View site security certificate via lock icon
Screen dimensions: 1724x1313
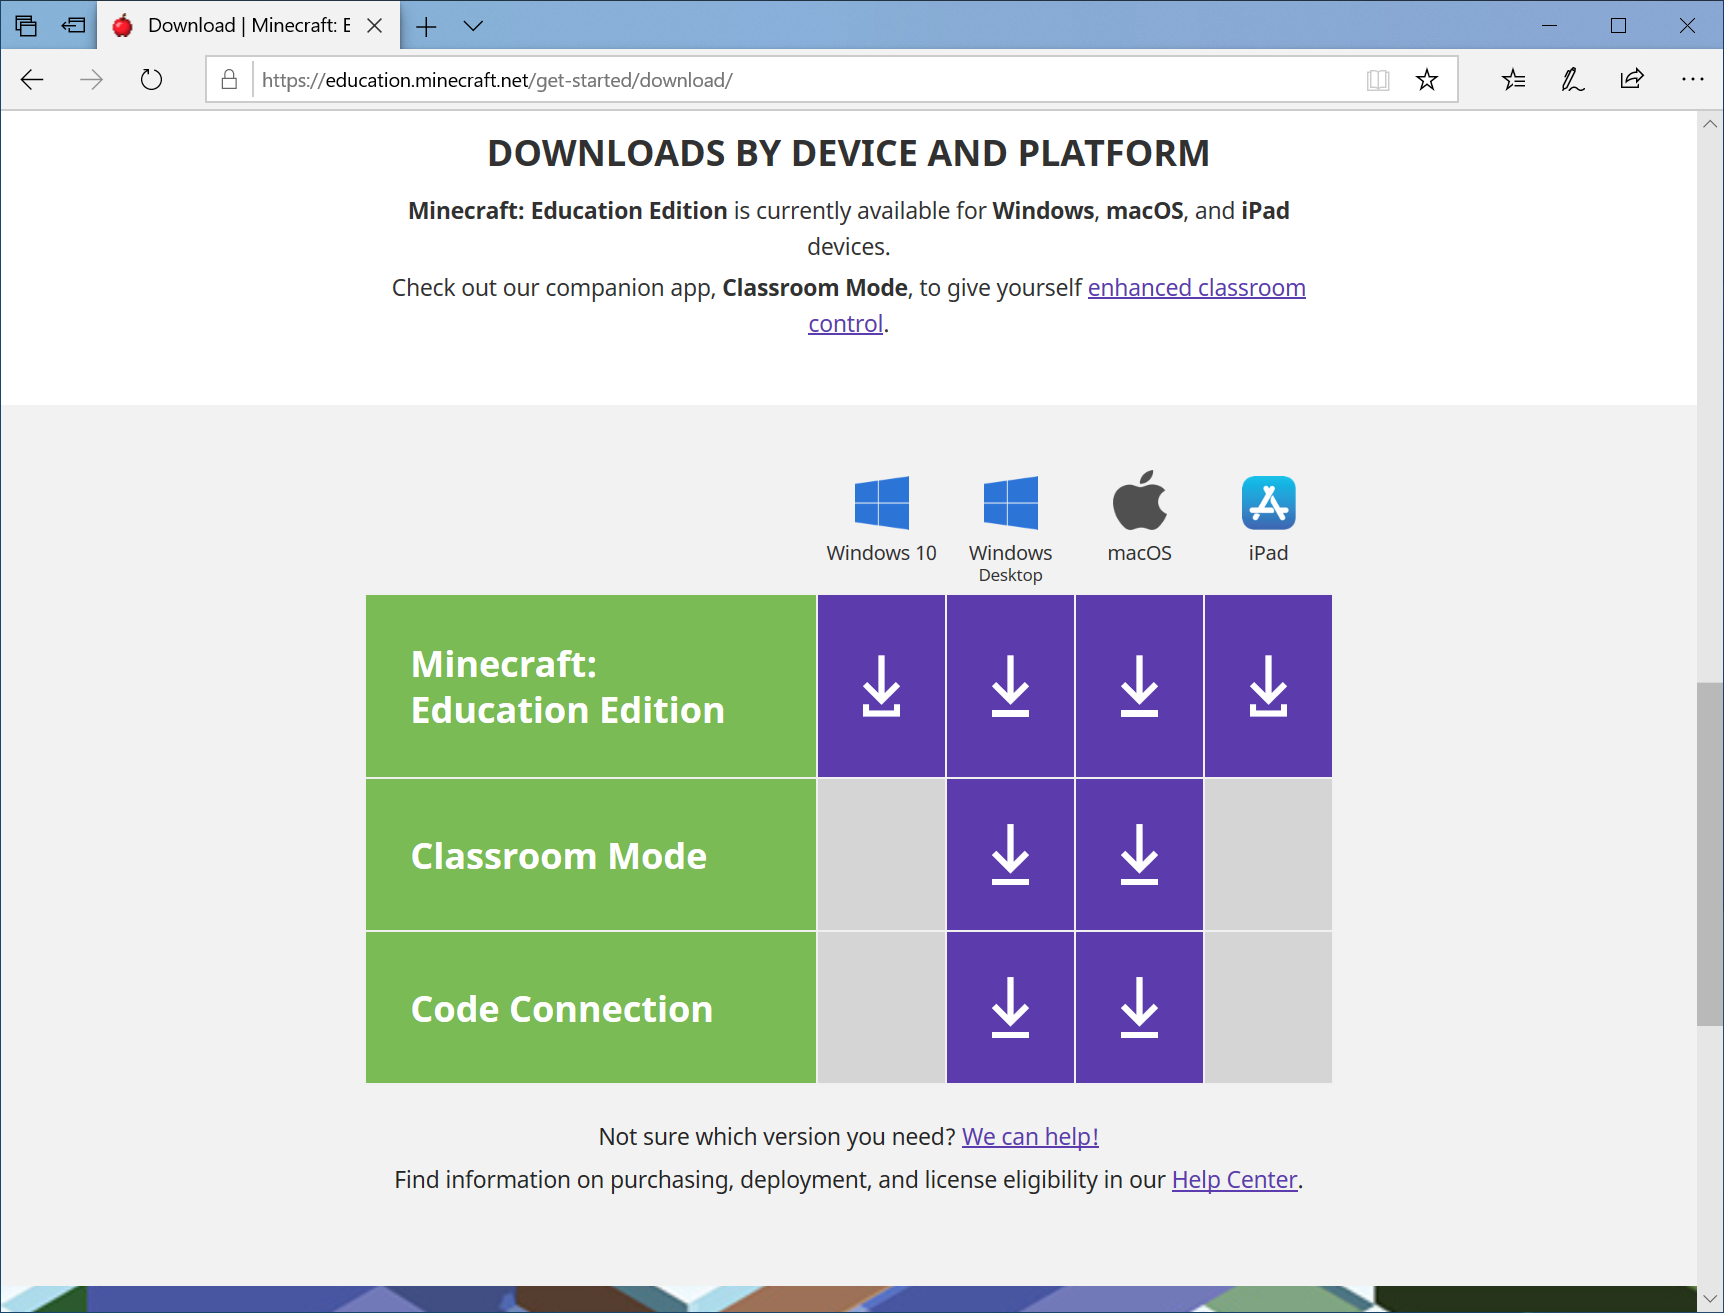[228, 79]
